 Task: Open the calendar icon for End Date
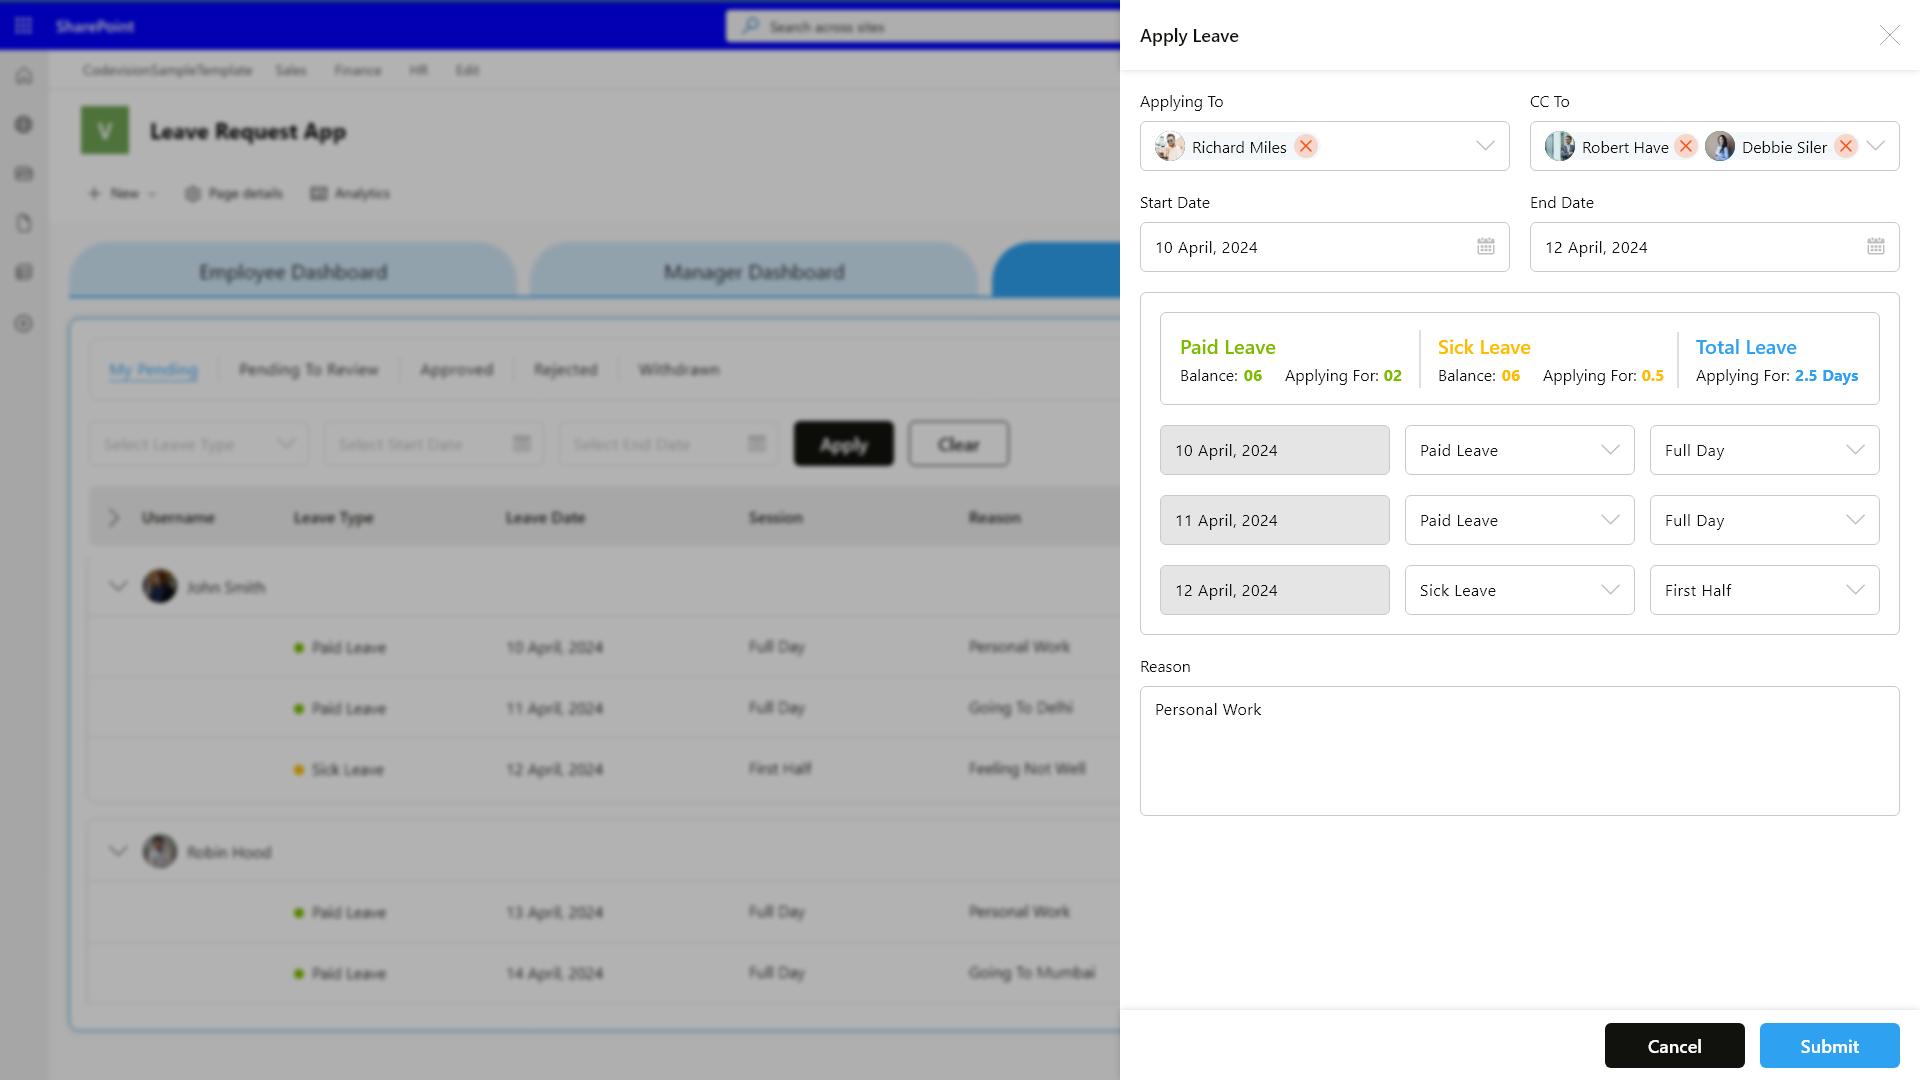point(1876,246)
